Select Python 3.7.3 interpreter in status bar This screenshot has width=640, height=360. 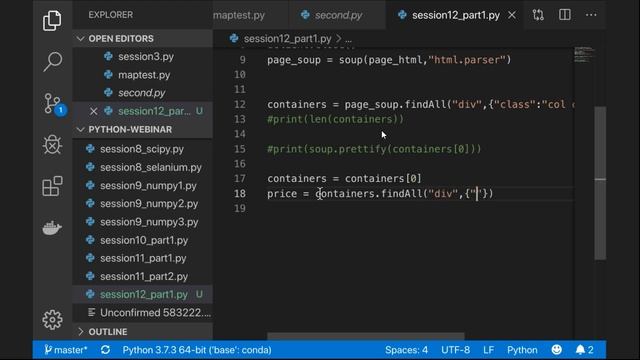(x=197, y=350)
